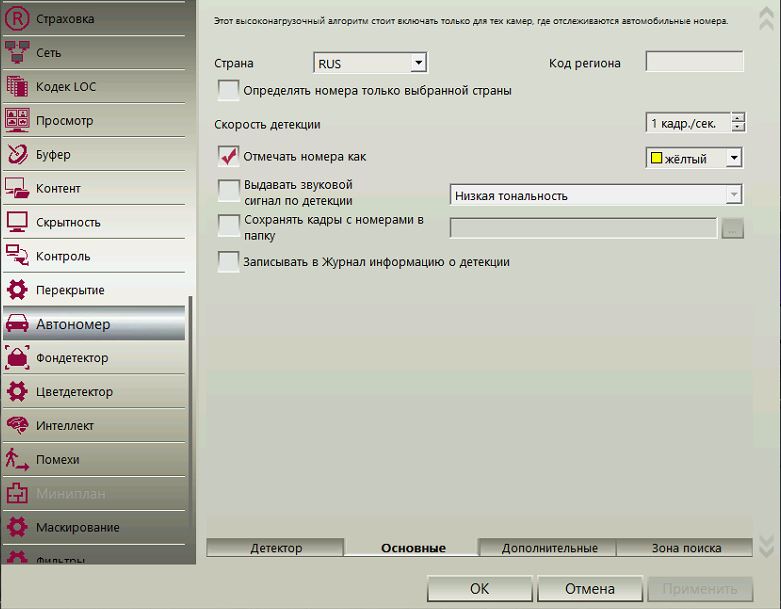Switch to the Детектор tab
The image size is (781, 609).
click(275, 548)
